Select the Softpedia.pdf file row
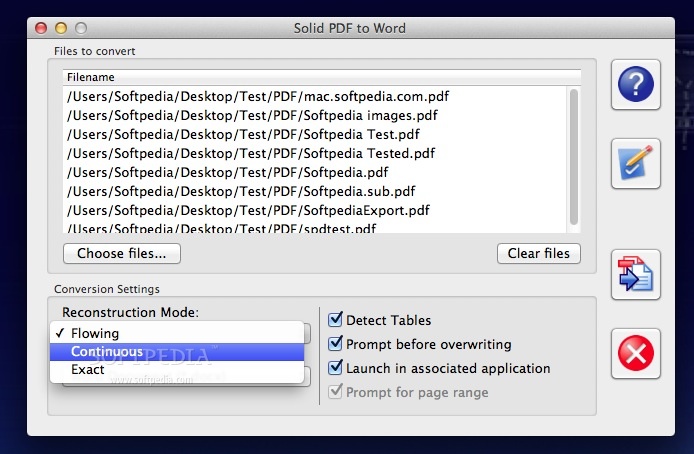The height and width of the screenshot is (454, 694). click(315, 172)
